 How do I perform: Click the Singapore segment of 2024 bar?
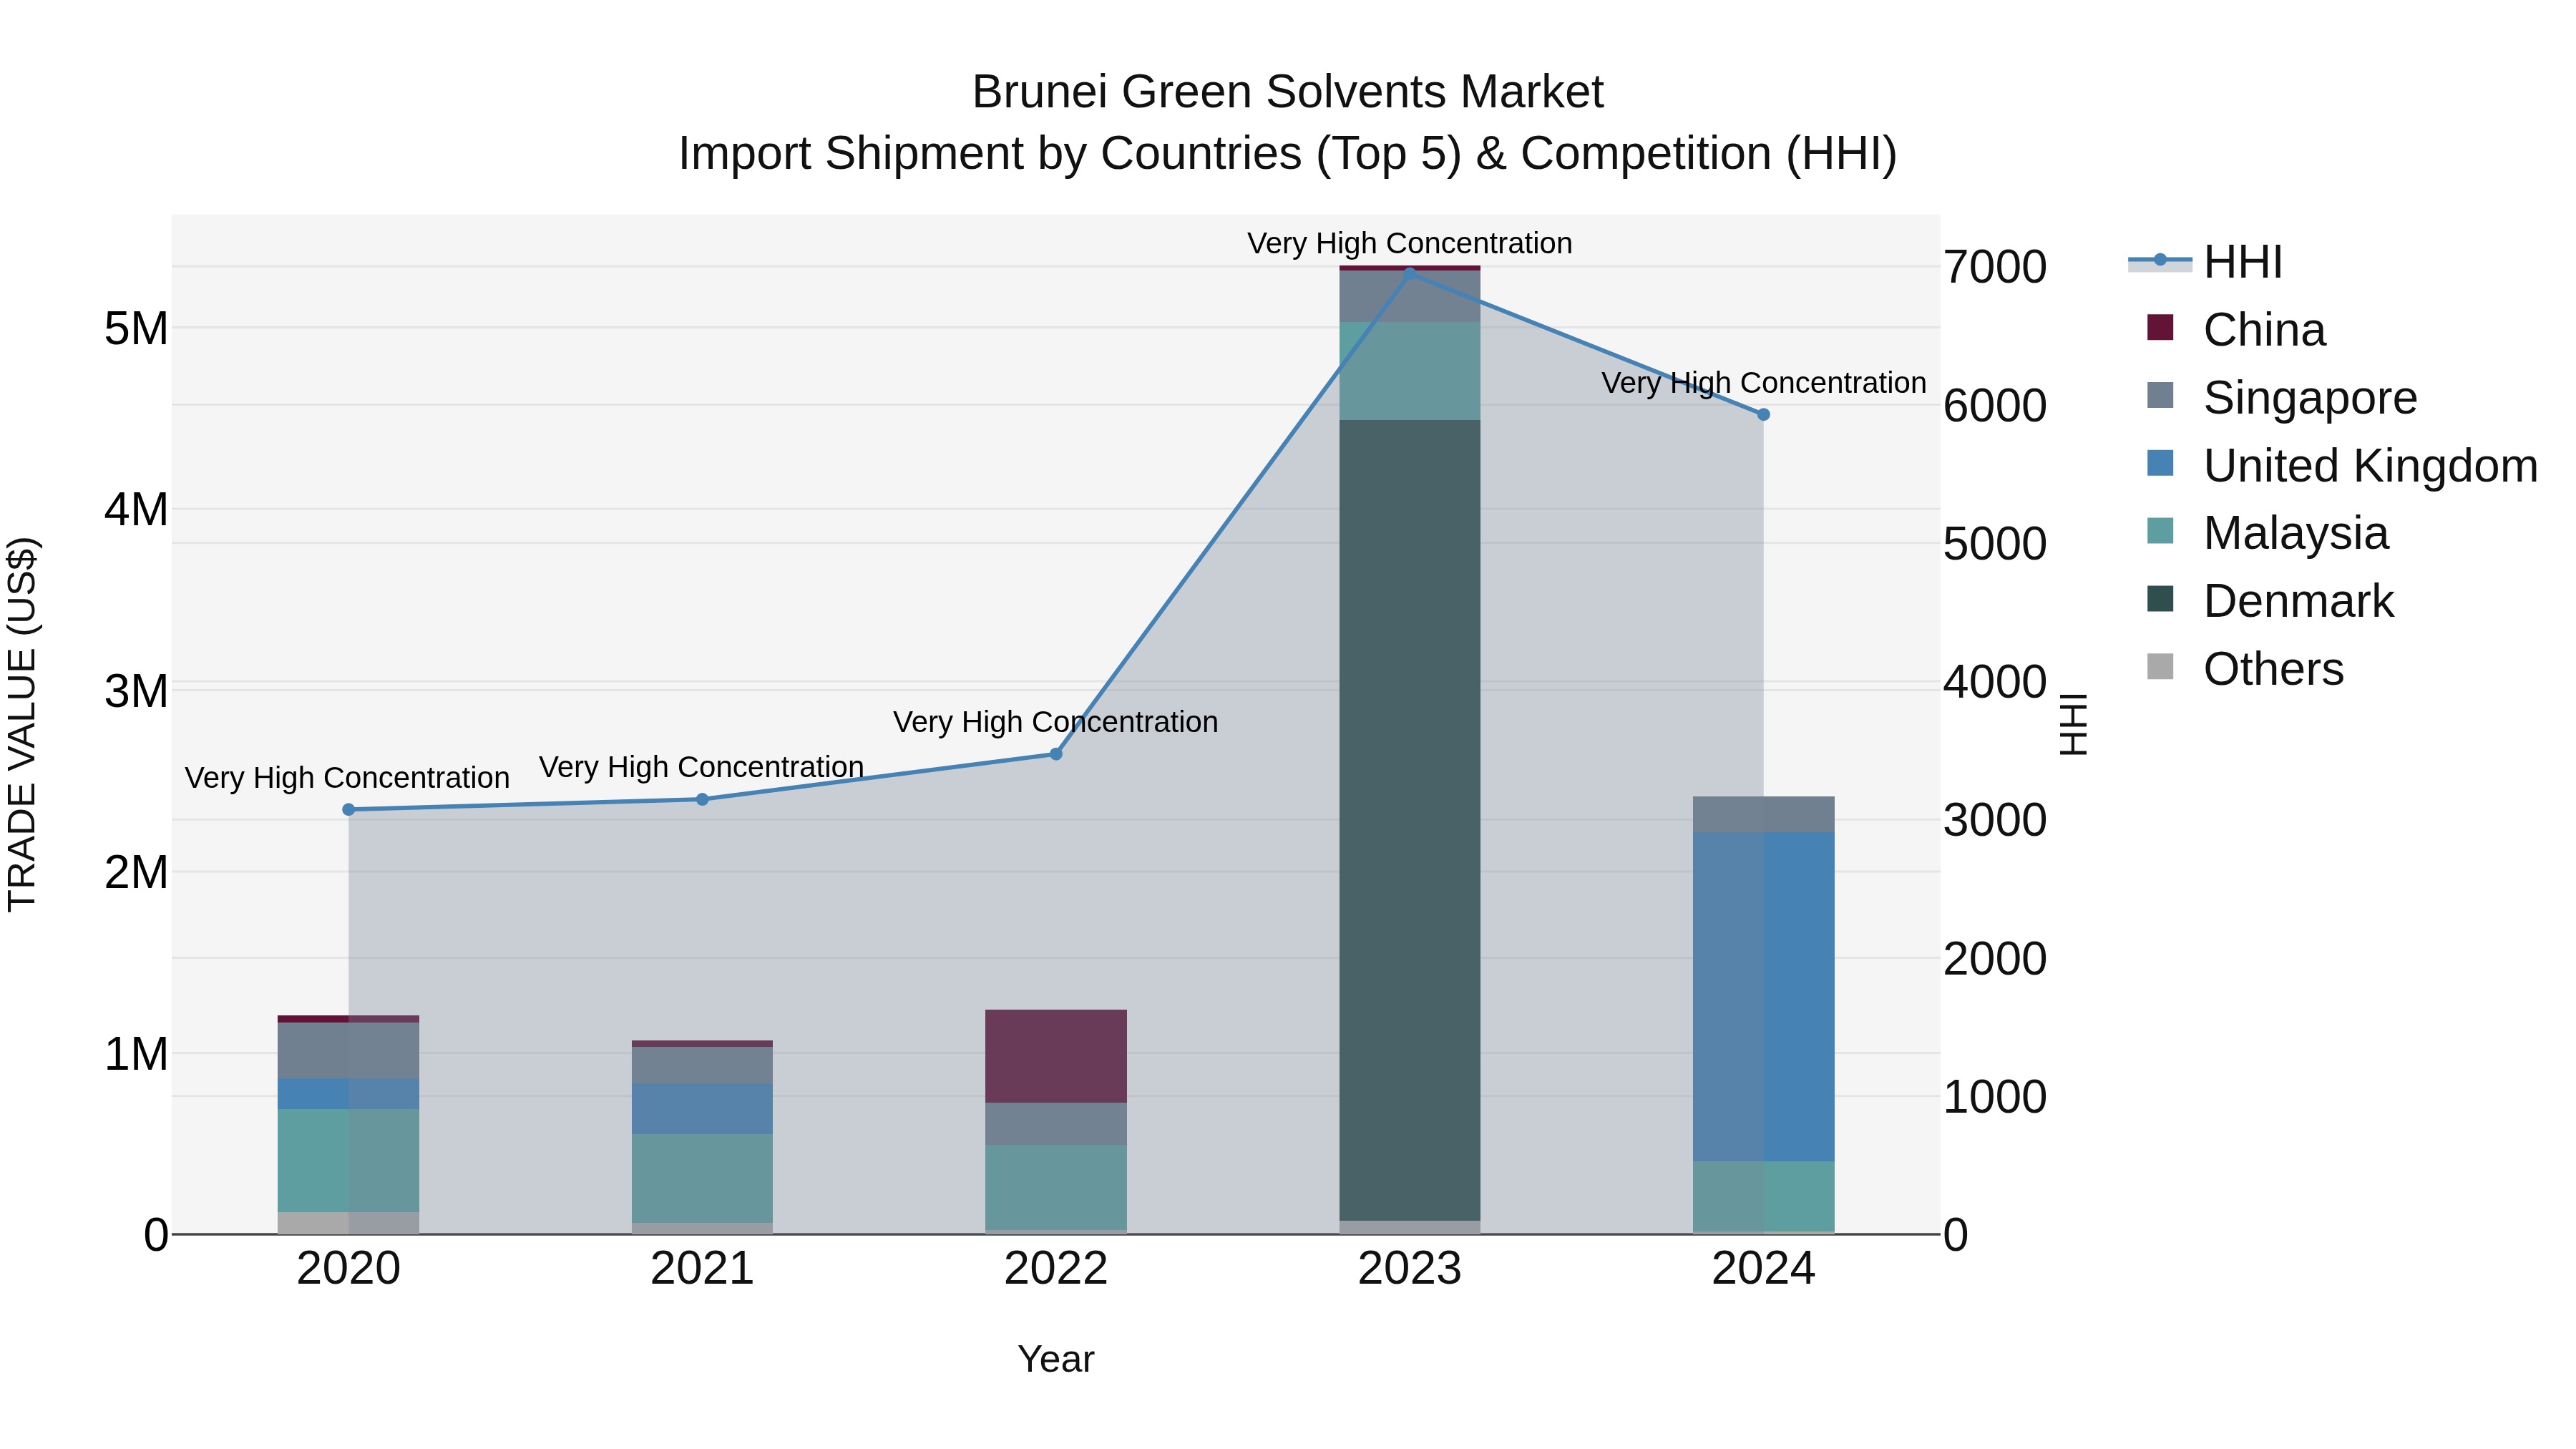point(1763,814)
